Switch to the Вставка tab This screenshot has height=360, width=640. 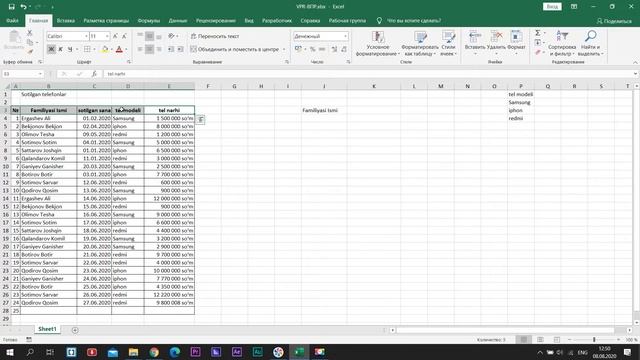(66, 20)
